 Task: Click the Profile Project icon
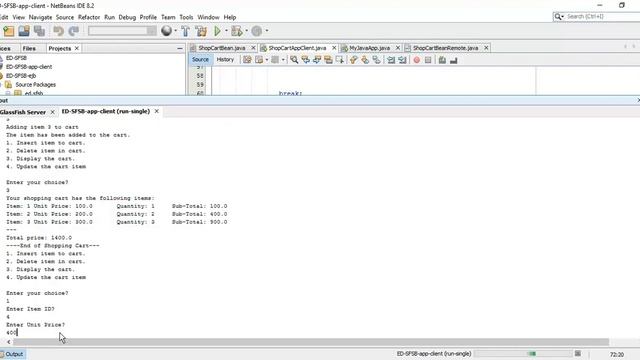(257, 31)
